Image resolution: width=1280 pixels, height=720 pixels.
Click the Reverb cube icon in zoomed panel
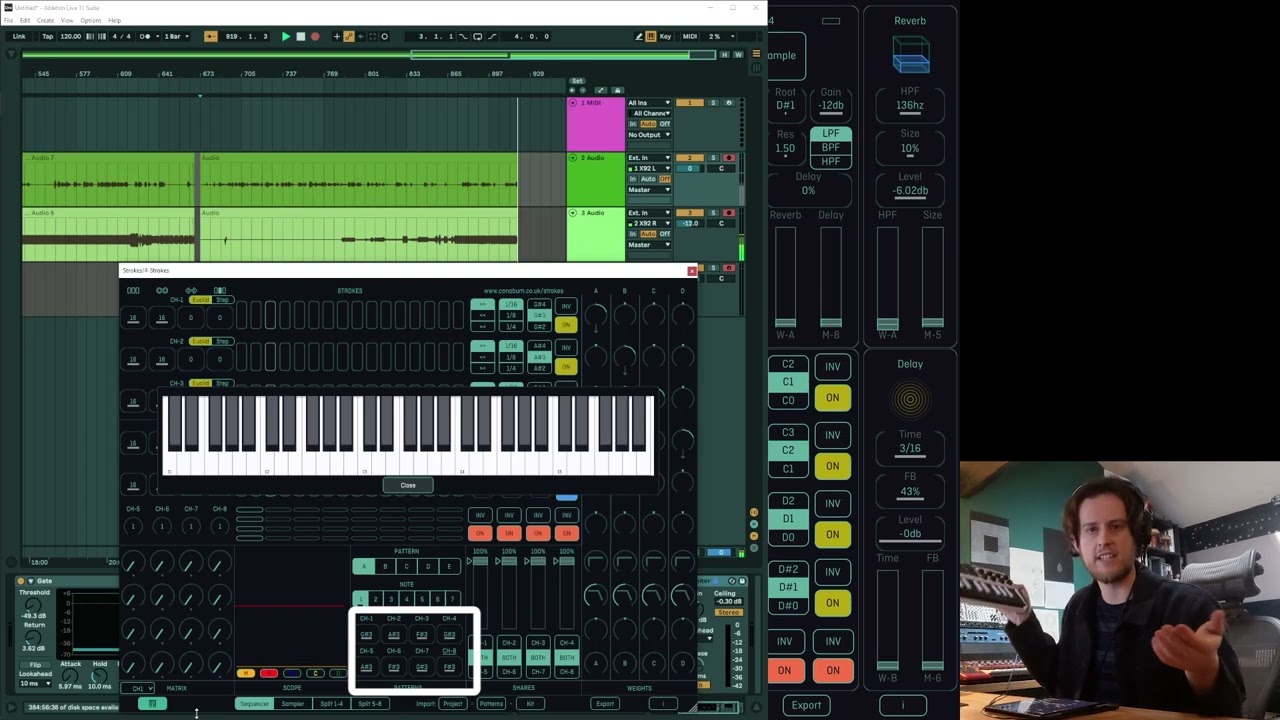point(910,53)
